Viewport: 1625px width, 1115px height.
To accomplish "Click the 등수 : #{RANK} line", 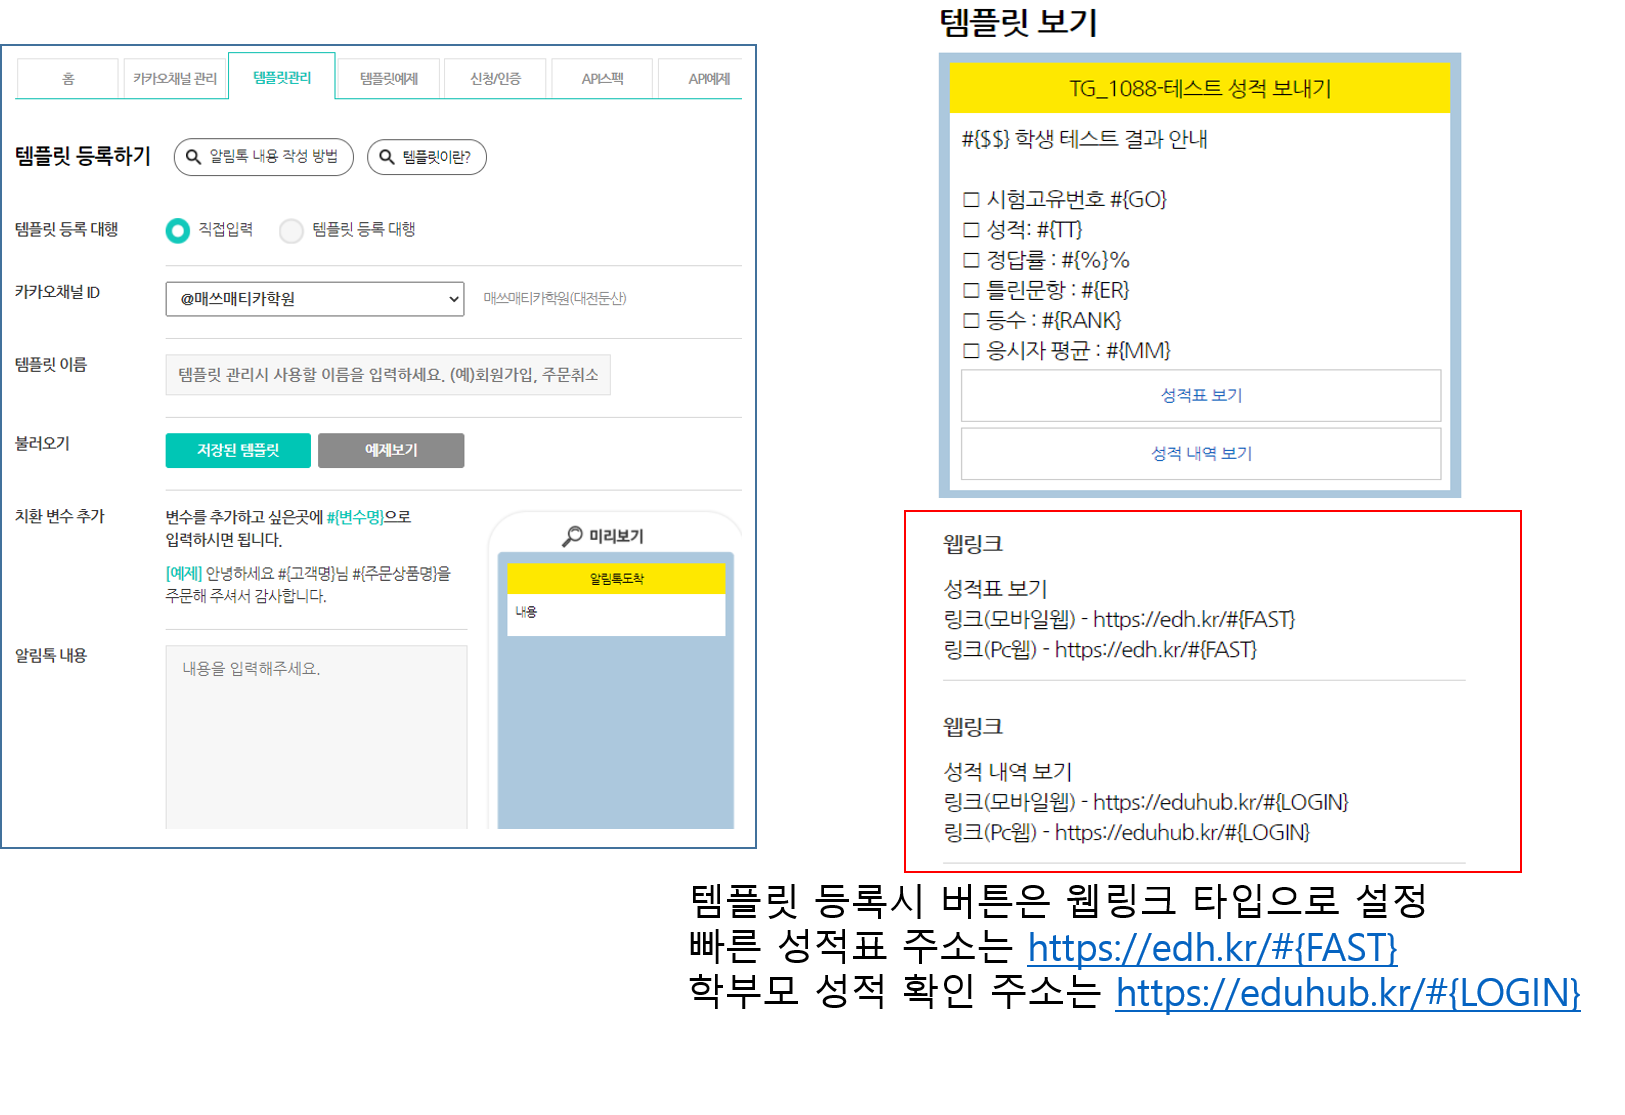I will point(1042,320).
